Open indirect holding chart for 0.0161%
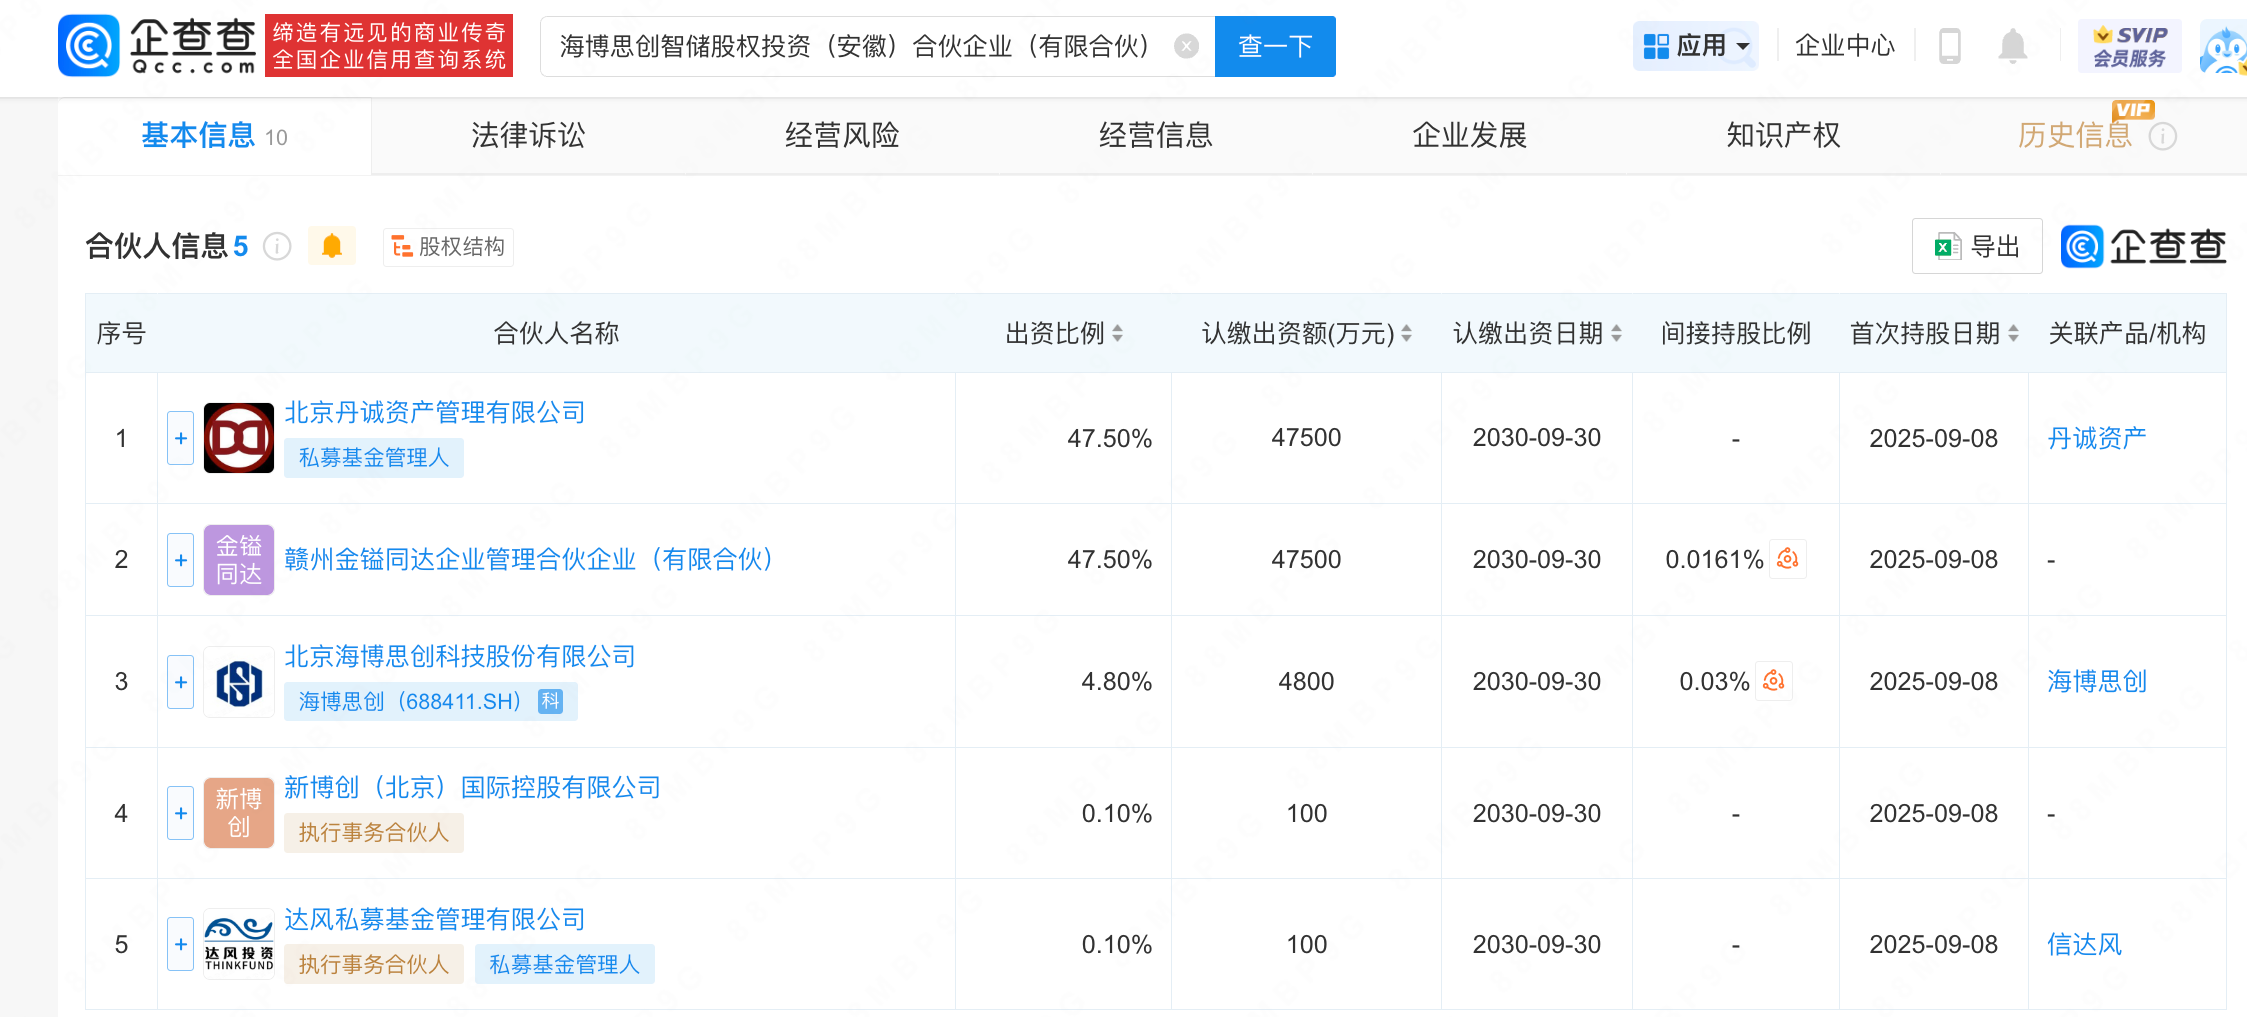Image resolution: width=2248 pixels, height=1018 pixels. point(1788,559)
